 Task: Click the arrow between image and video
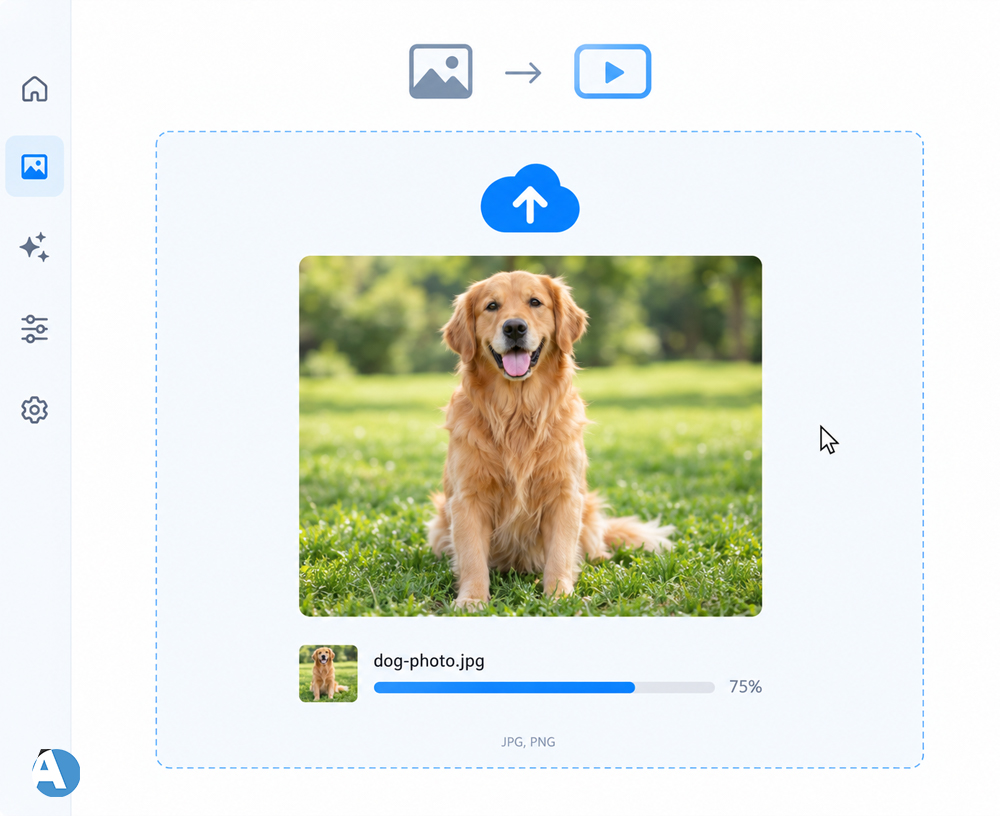point(523,73)
